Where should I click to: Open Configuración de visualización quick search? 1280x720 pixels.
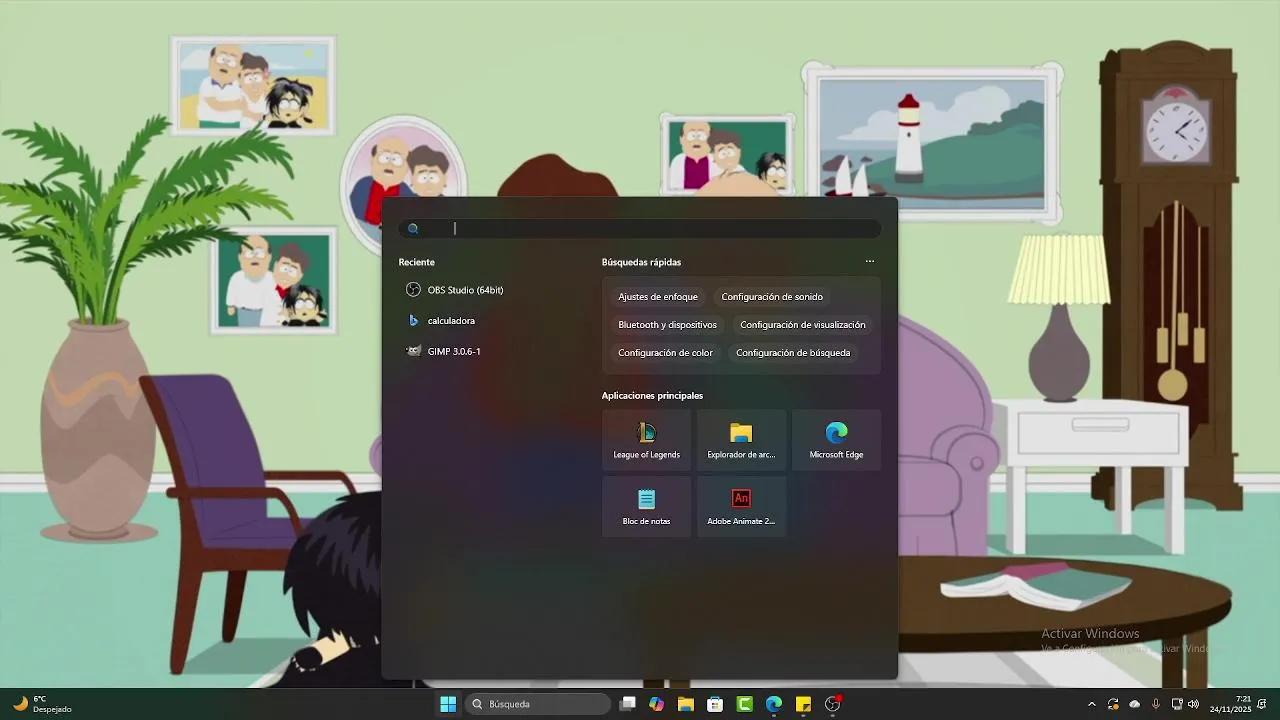click(803, 325)
